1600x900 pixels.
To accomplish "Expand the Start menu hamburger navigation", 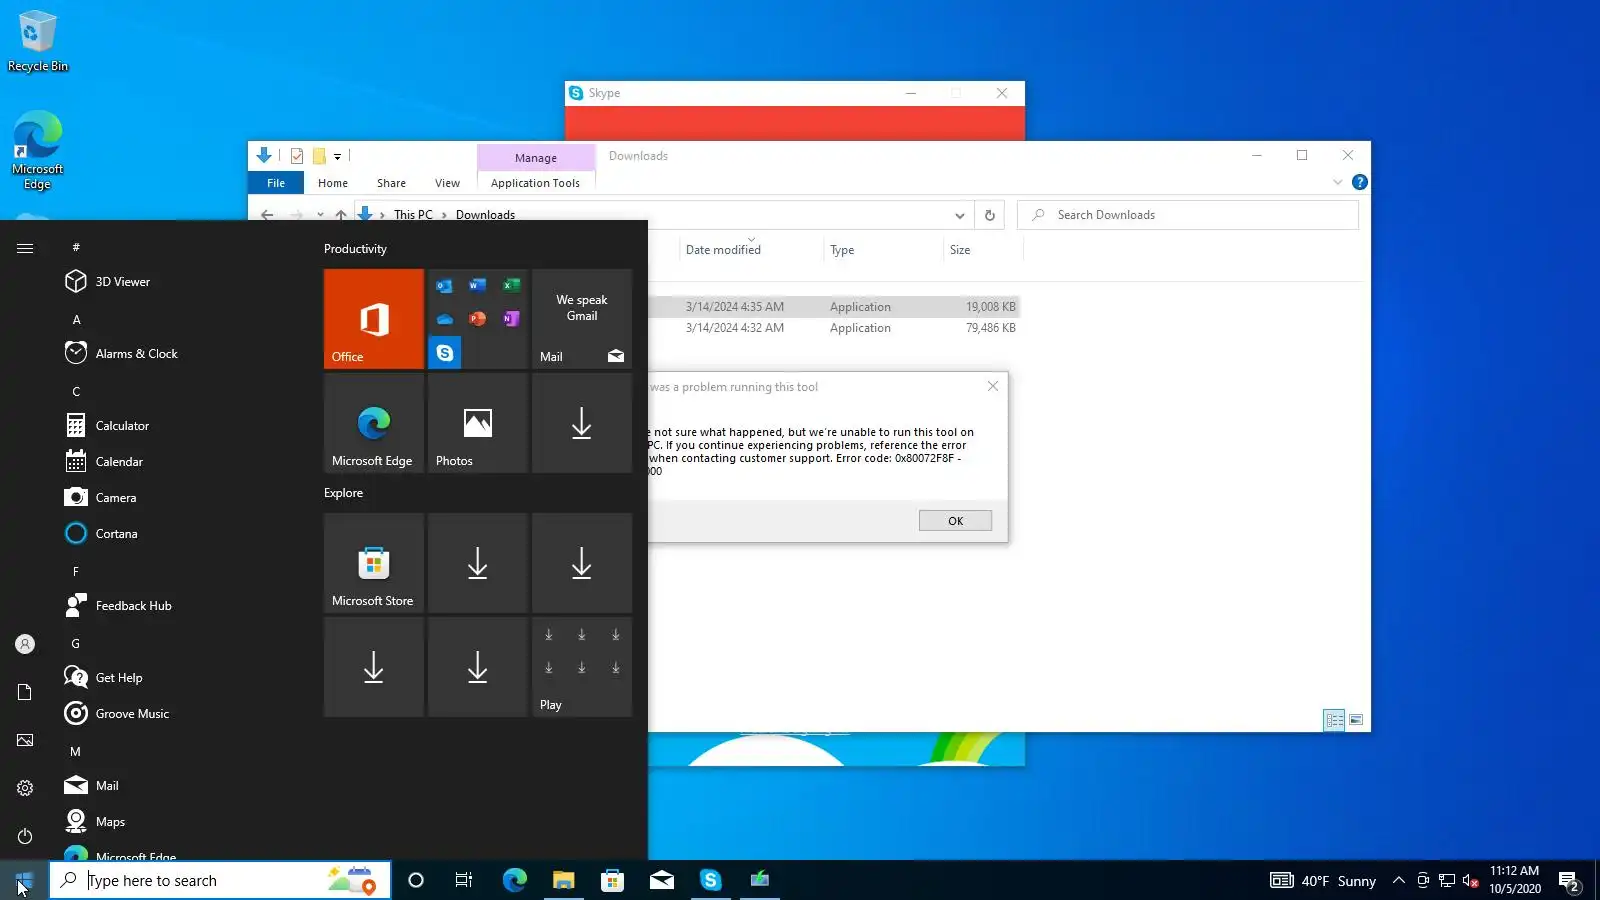I will click(x=25, y=248).
